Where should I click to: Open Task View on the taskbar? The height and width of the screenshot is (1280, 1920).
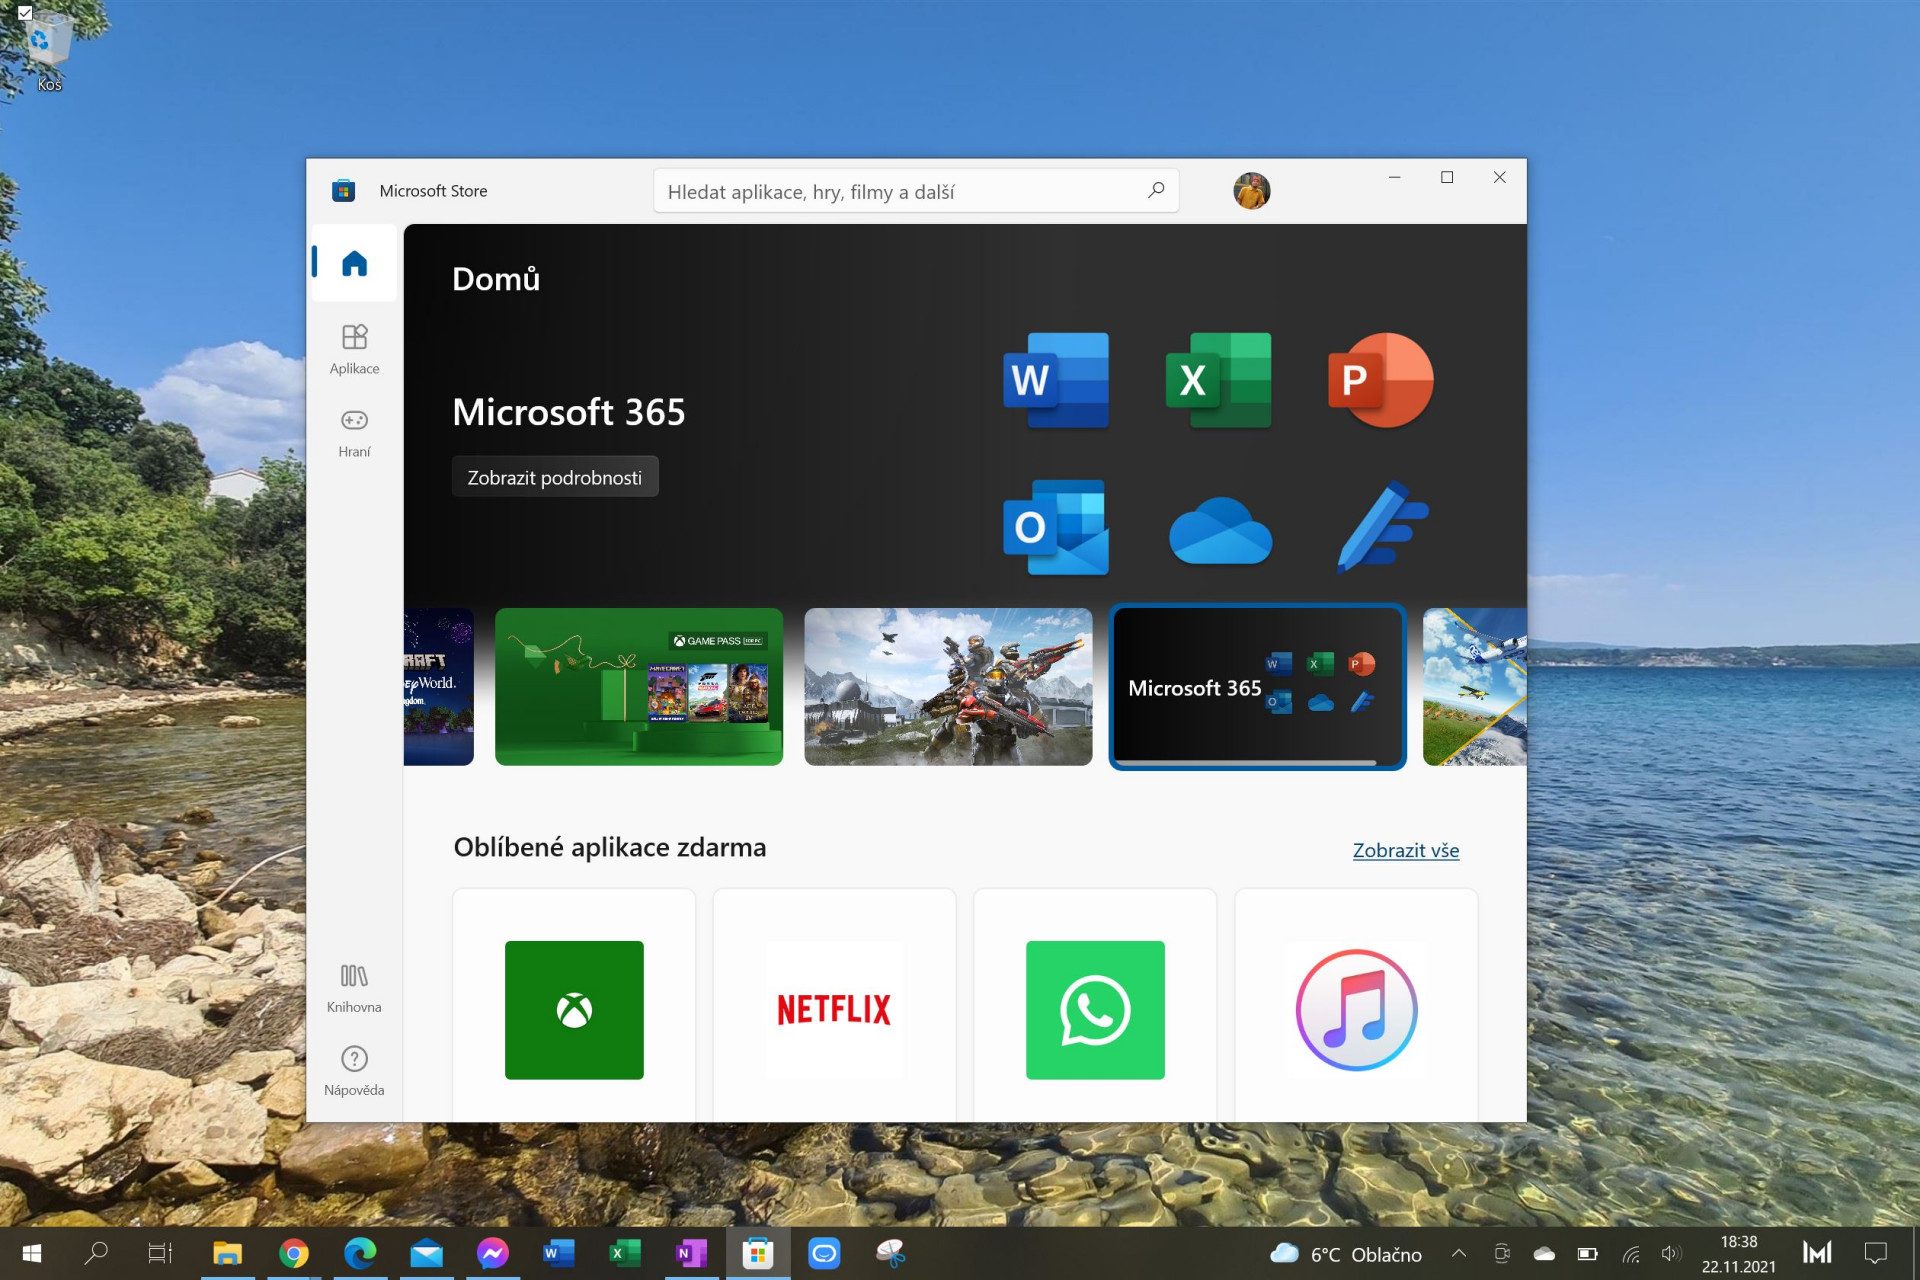click(160, 1253)
